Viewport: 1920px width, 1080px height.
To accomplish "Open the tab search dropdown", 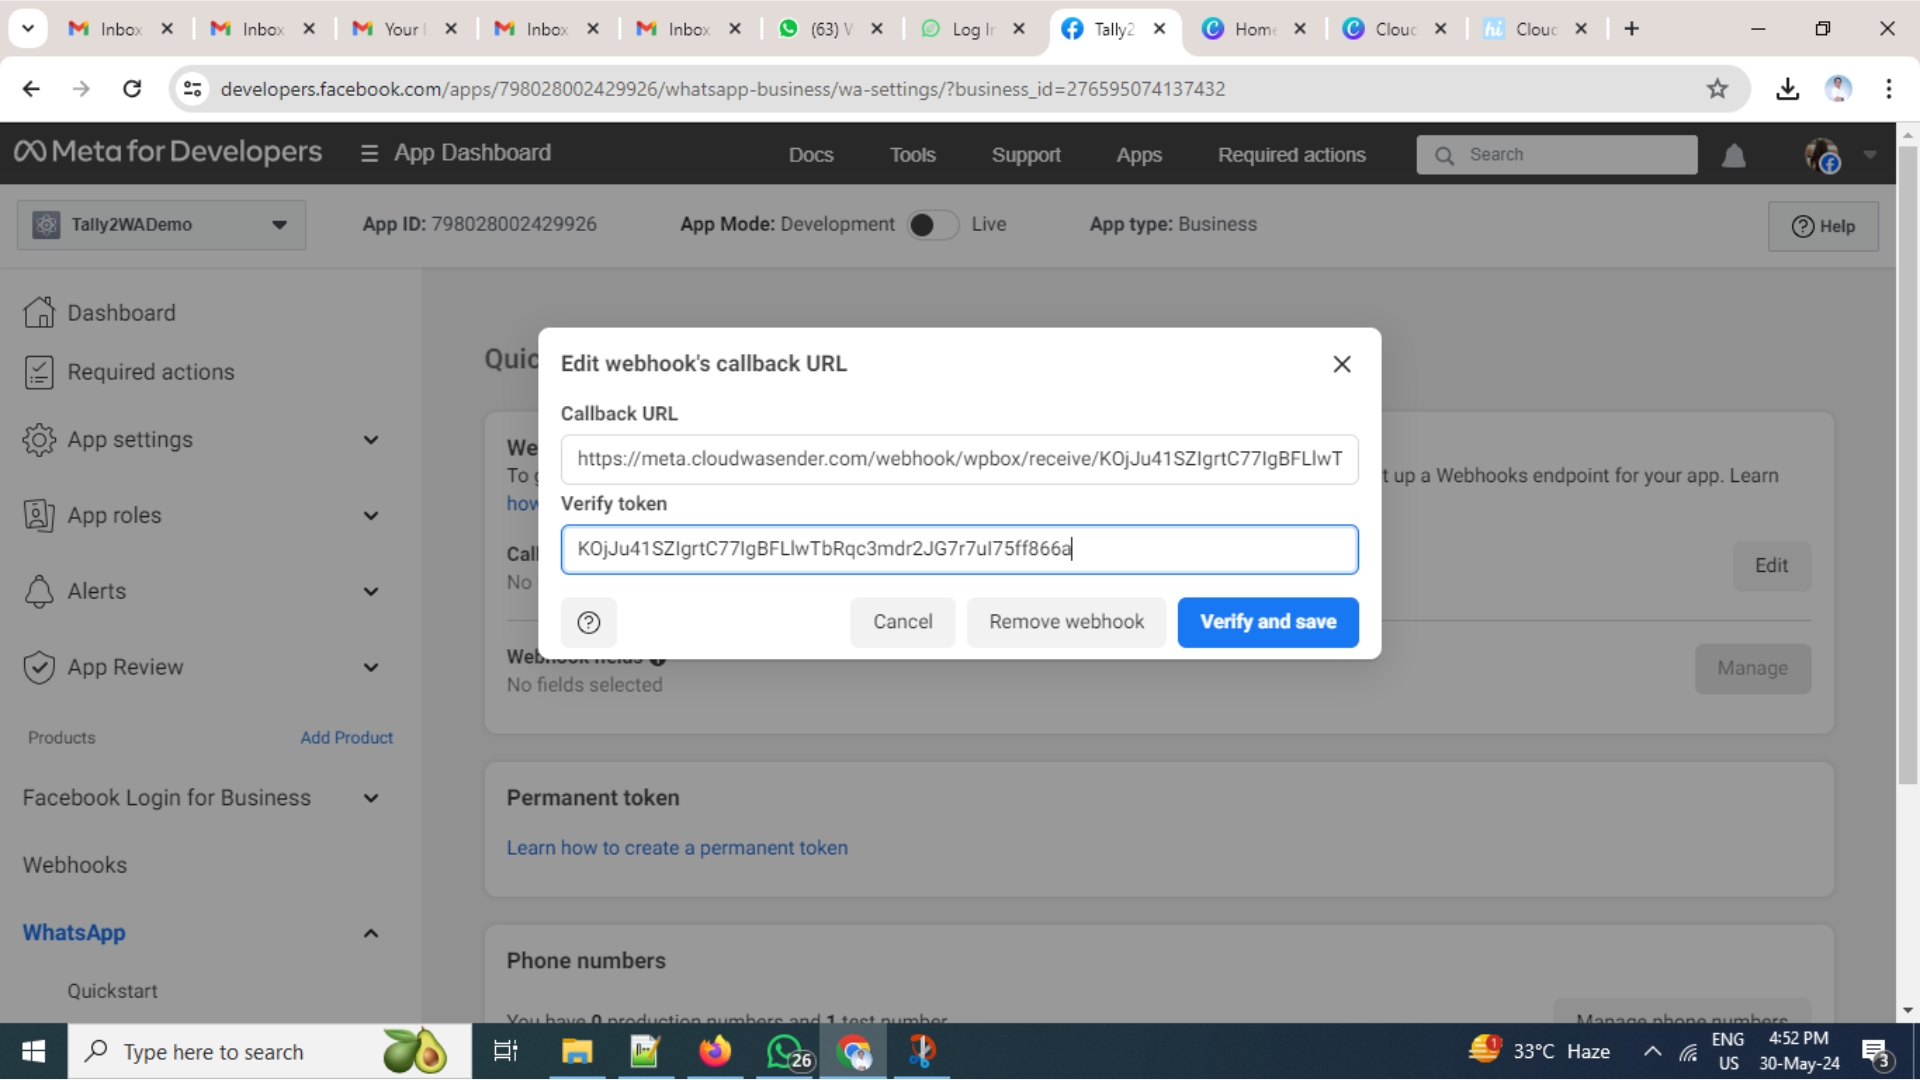I will point(28,29).
